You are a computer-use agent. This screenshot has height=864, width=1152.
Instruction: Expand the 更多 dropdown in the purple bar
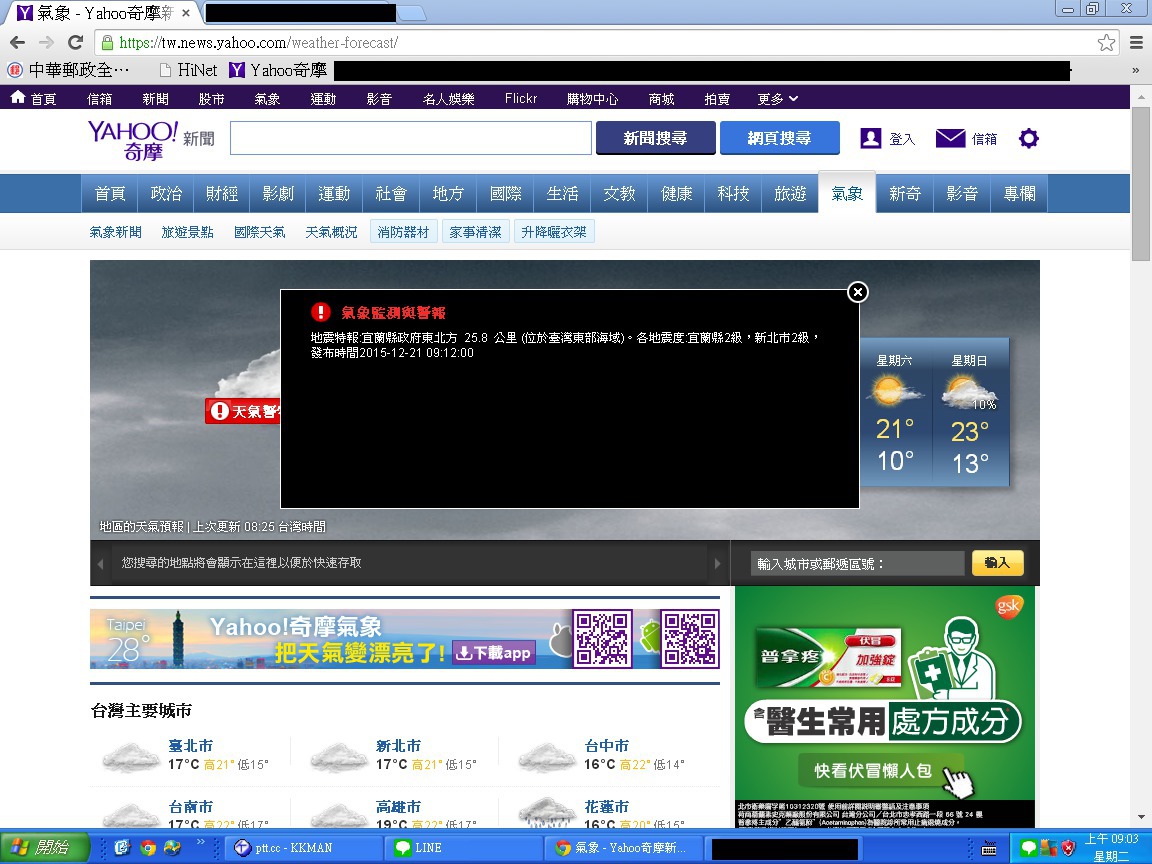tap(777, 98)
